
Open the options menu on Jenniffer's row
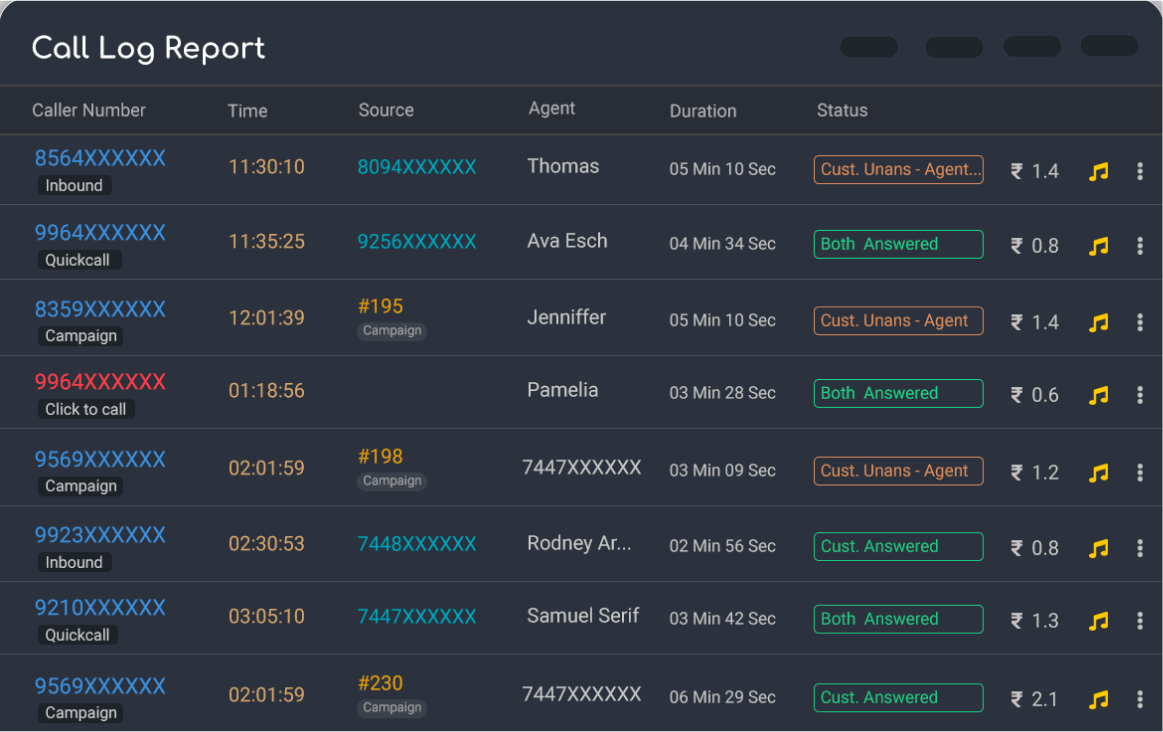click(x=1140, y=322)
